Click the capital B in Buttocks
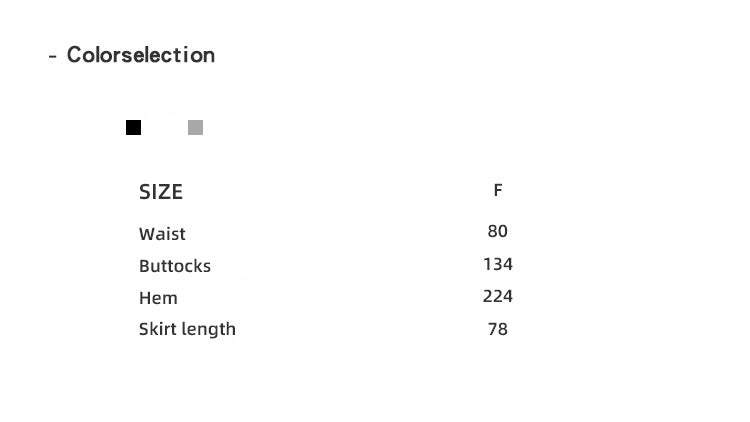The height and width of the screenshot is (422, 750). [145, 266]
